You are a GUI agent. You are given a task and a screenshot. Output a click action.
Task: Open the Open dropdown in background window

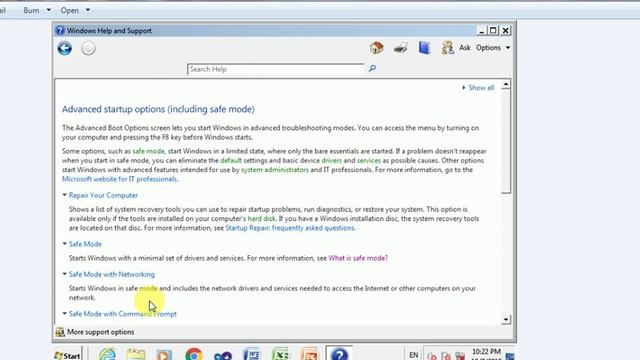click(x=75, y=10)
